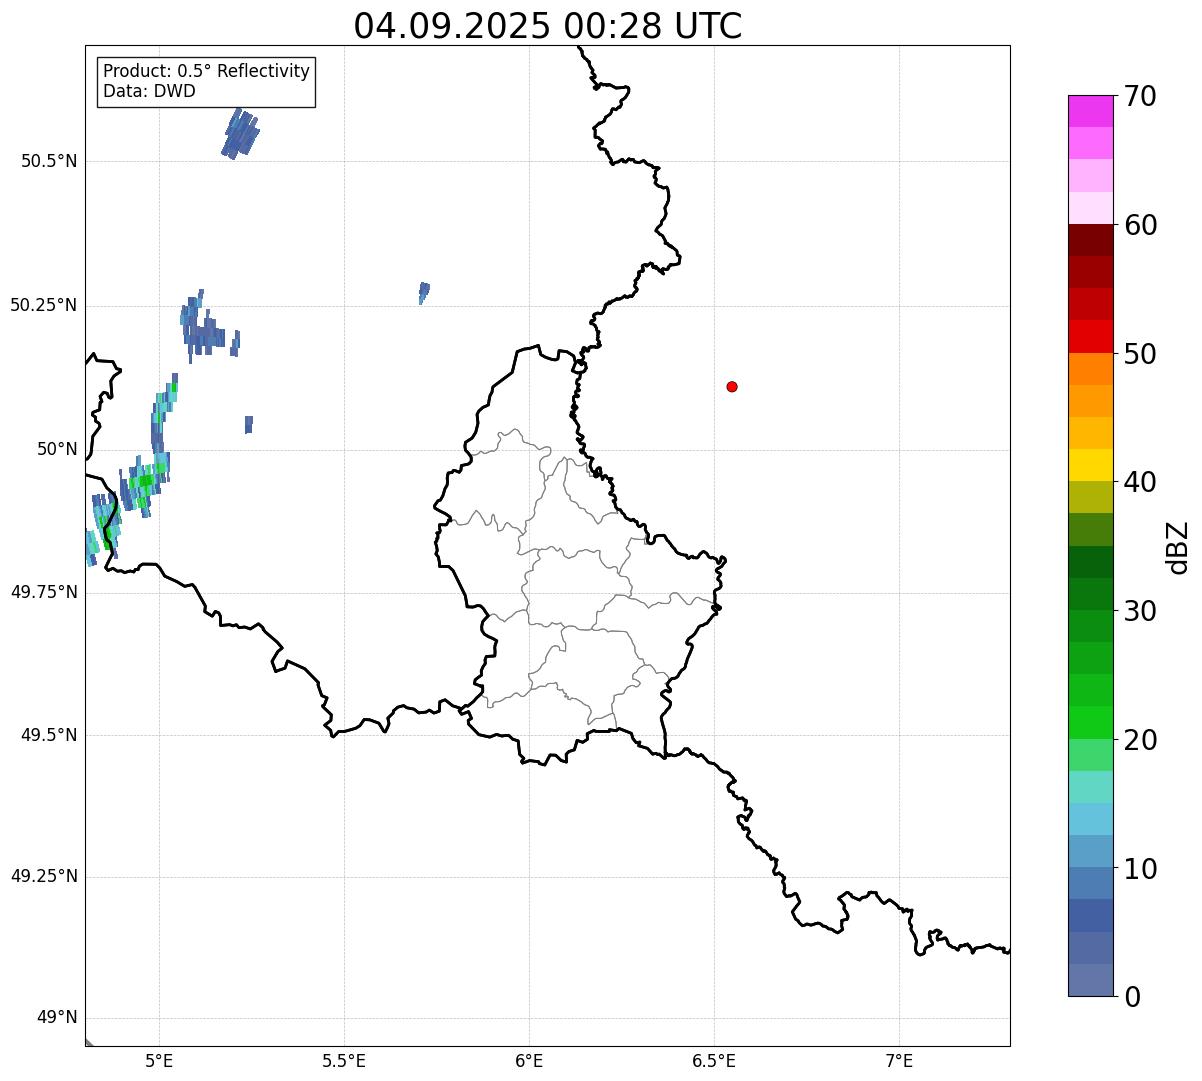Click the colorbar tick label 60
Viewport: 1202px width, 1081px height.
pyautogui.click(x=1140, y=226)
